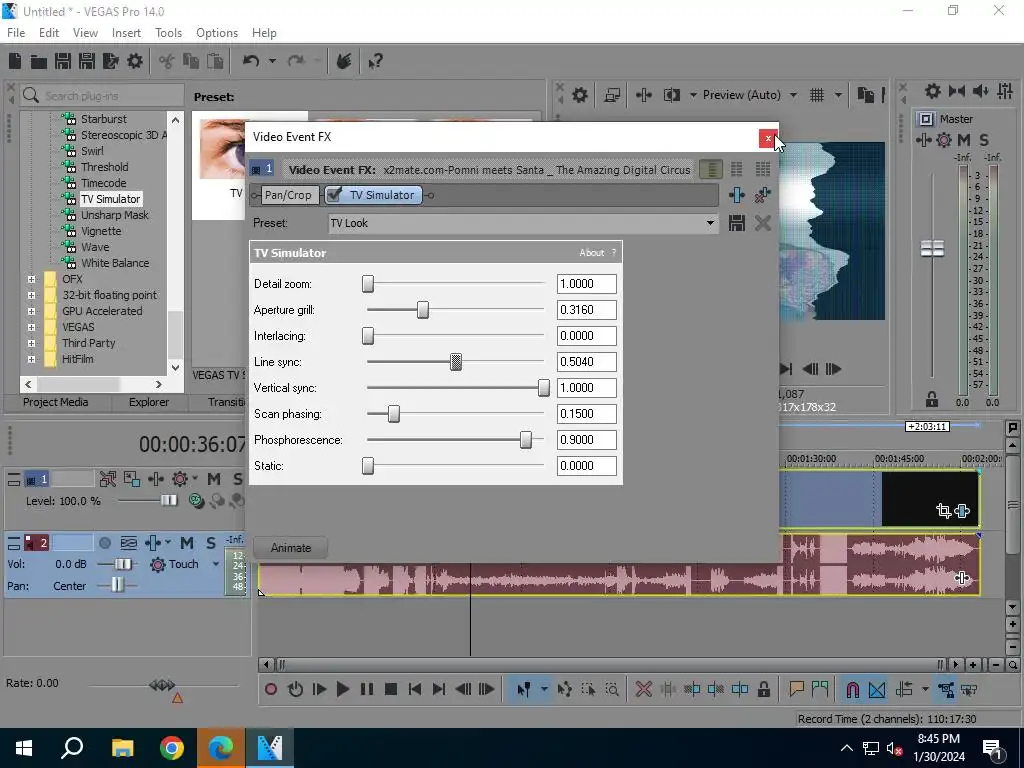Viewport: 1024px width, 768px height.
Task: Expand the OFX plug-in folder
Action: [x=31, y=280]
